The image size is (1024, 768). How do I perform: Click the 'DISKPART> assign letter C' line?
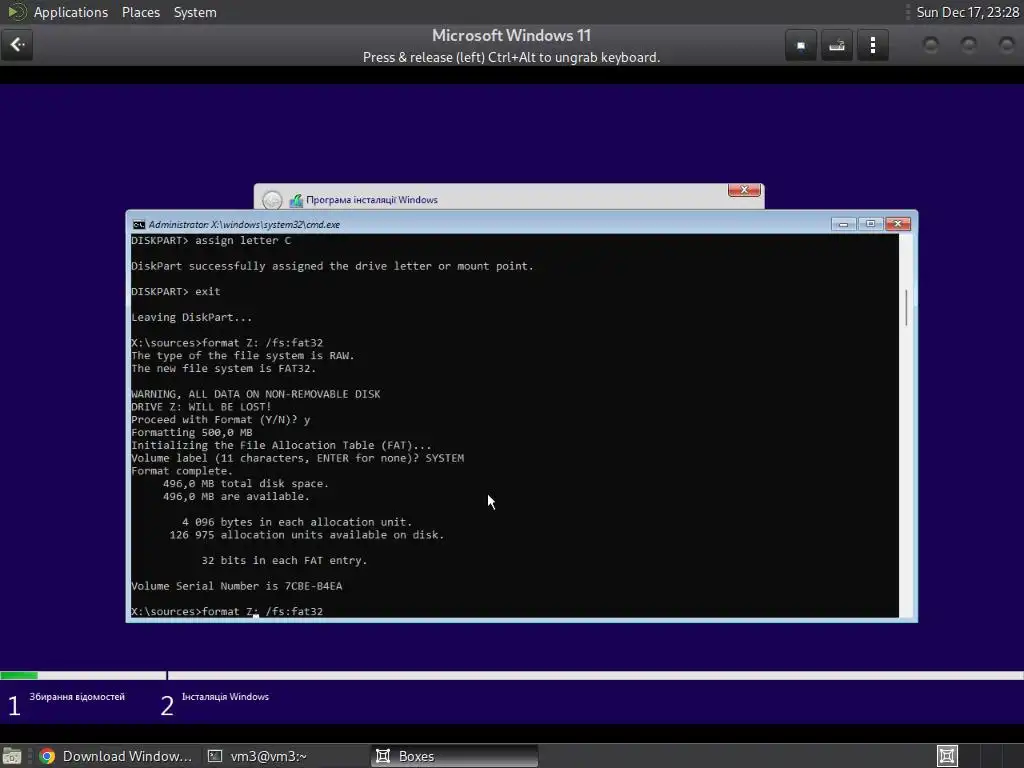[x=211, y=240]
